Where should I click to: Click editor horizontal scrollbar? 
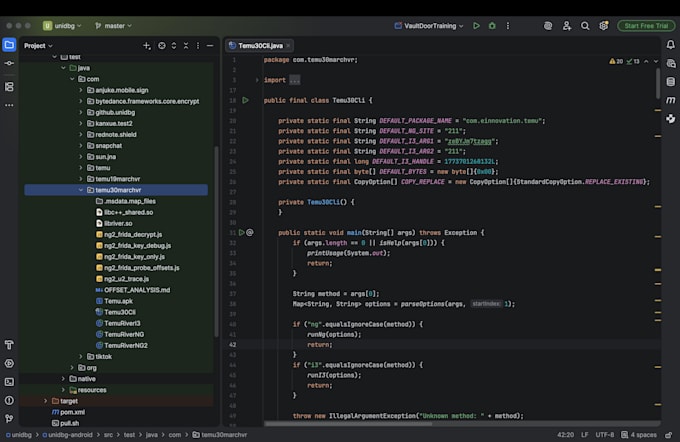pos(348,424)
